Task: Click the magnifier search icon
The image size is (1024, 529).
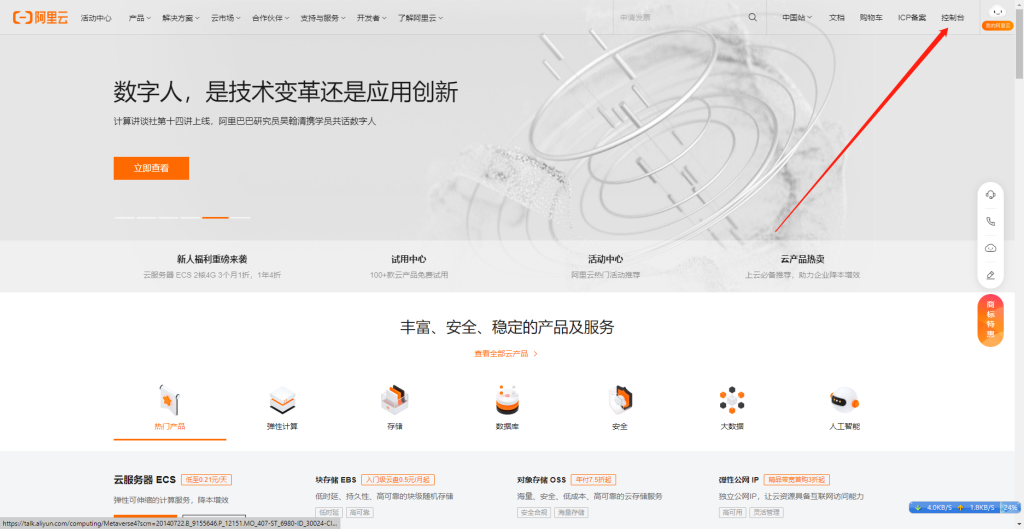Action: tap(753, 18)
